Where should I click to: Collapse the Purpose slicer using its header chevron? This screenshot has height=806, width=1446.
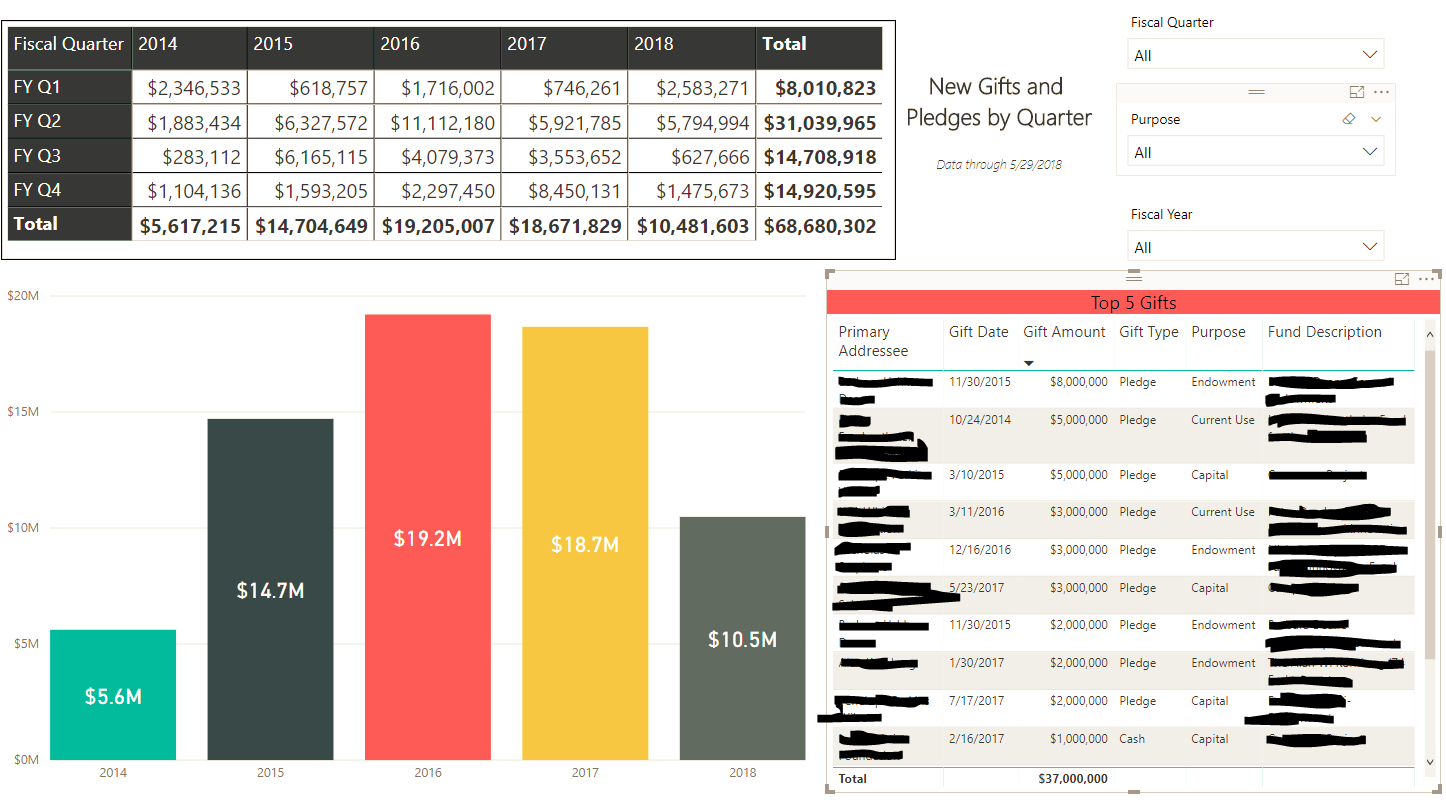pyautogui.click(x=1376, y=119)
